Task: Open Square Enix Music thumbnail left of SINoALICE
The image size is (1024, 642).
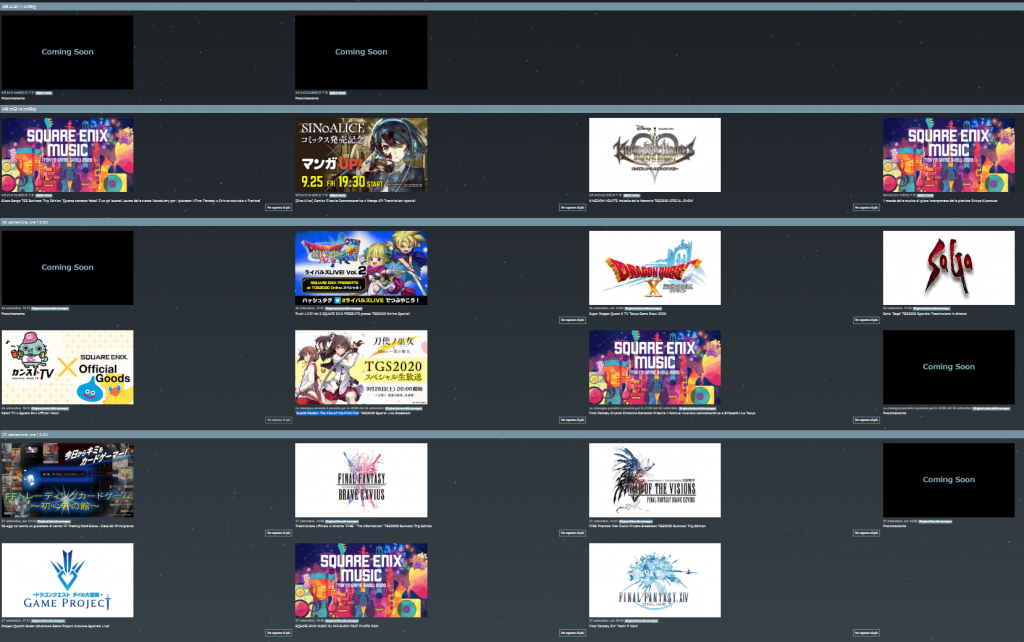Action: tap(67, 155)
